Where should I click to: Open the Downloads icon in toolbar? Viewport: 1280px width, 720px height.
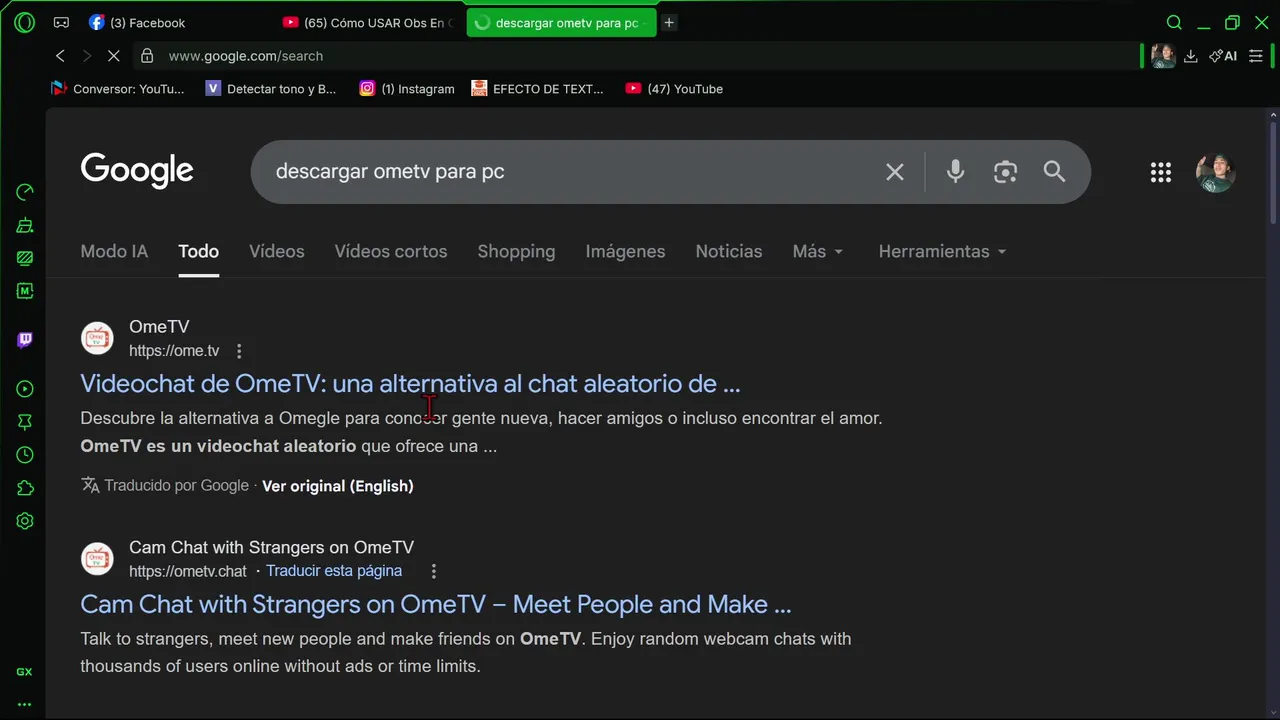click(x=1190, y=56)
